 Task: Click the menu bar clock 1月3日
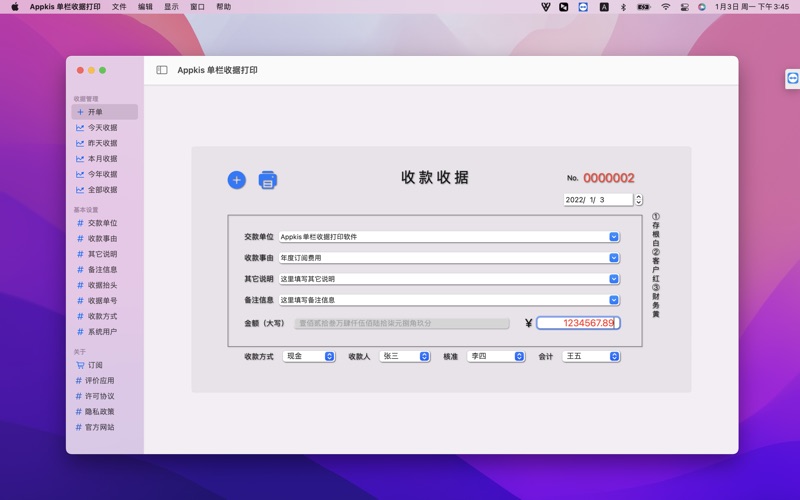coord(752,7)
